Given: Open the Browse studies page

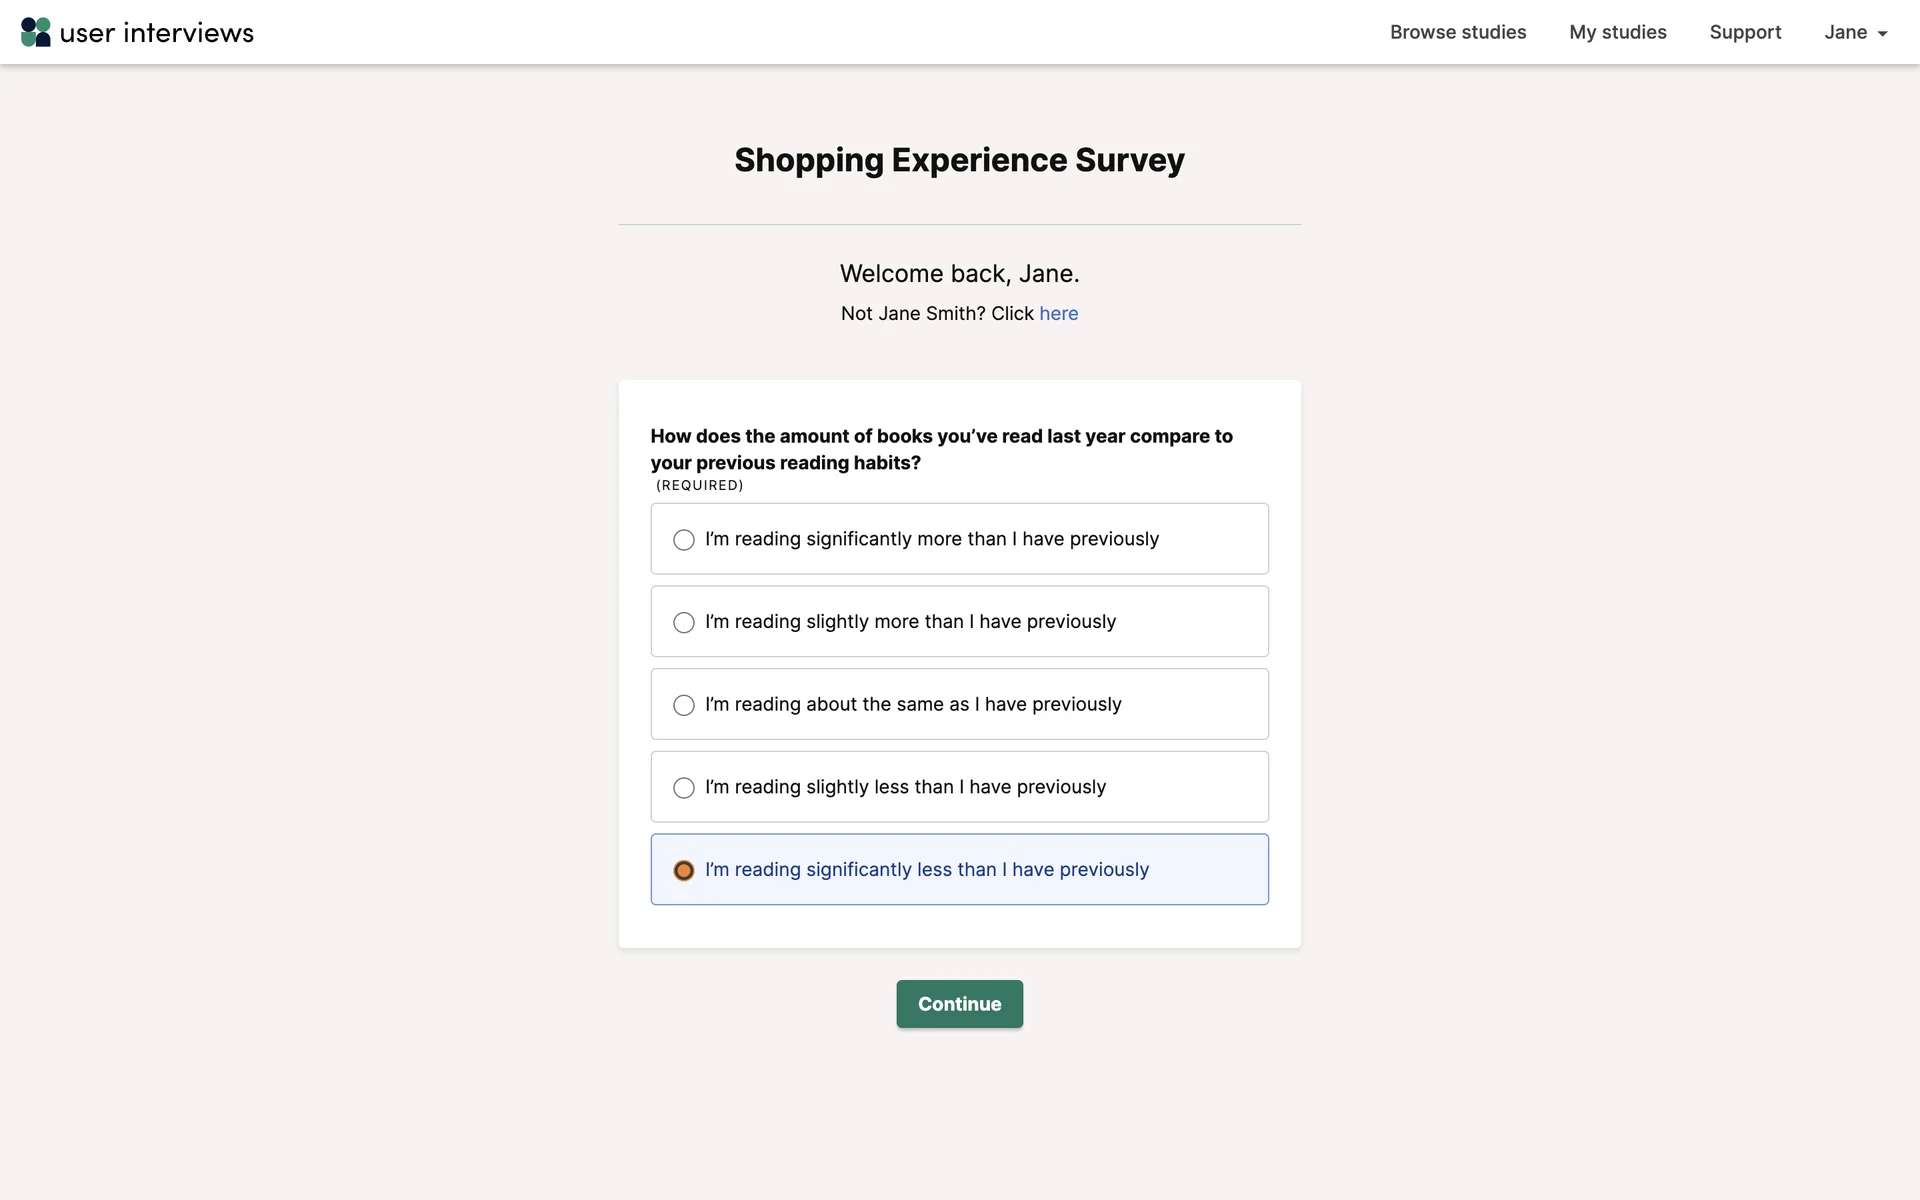Looking at the screenshot, I should (1457, 32).
